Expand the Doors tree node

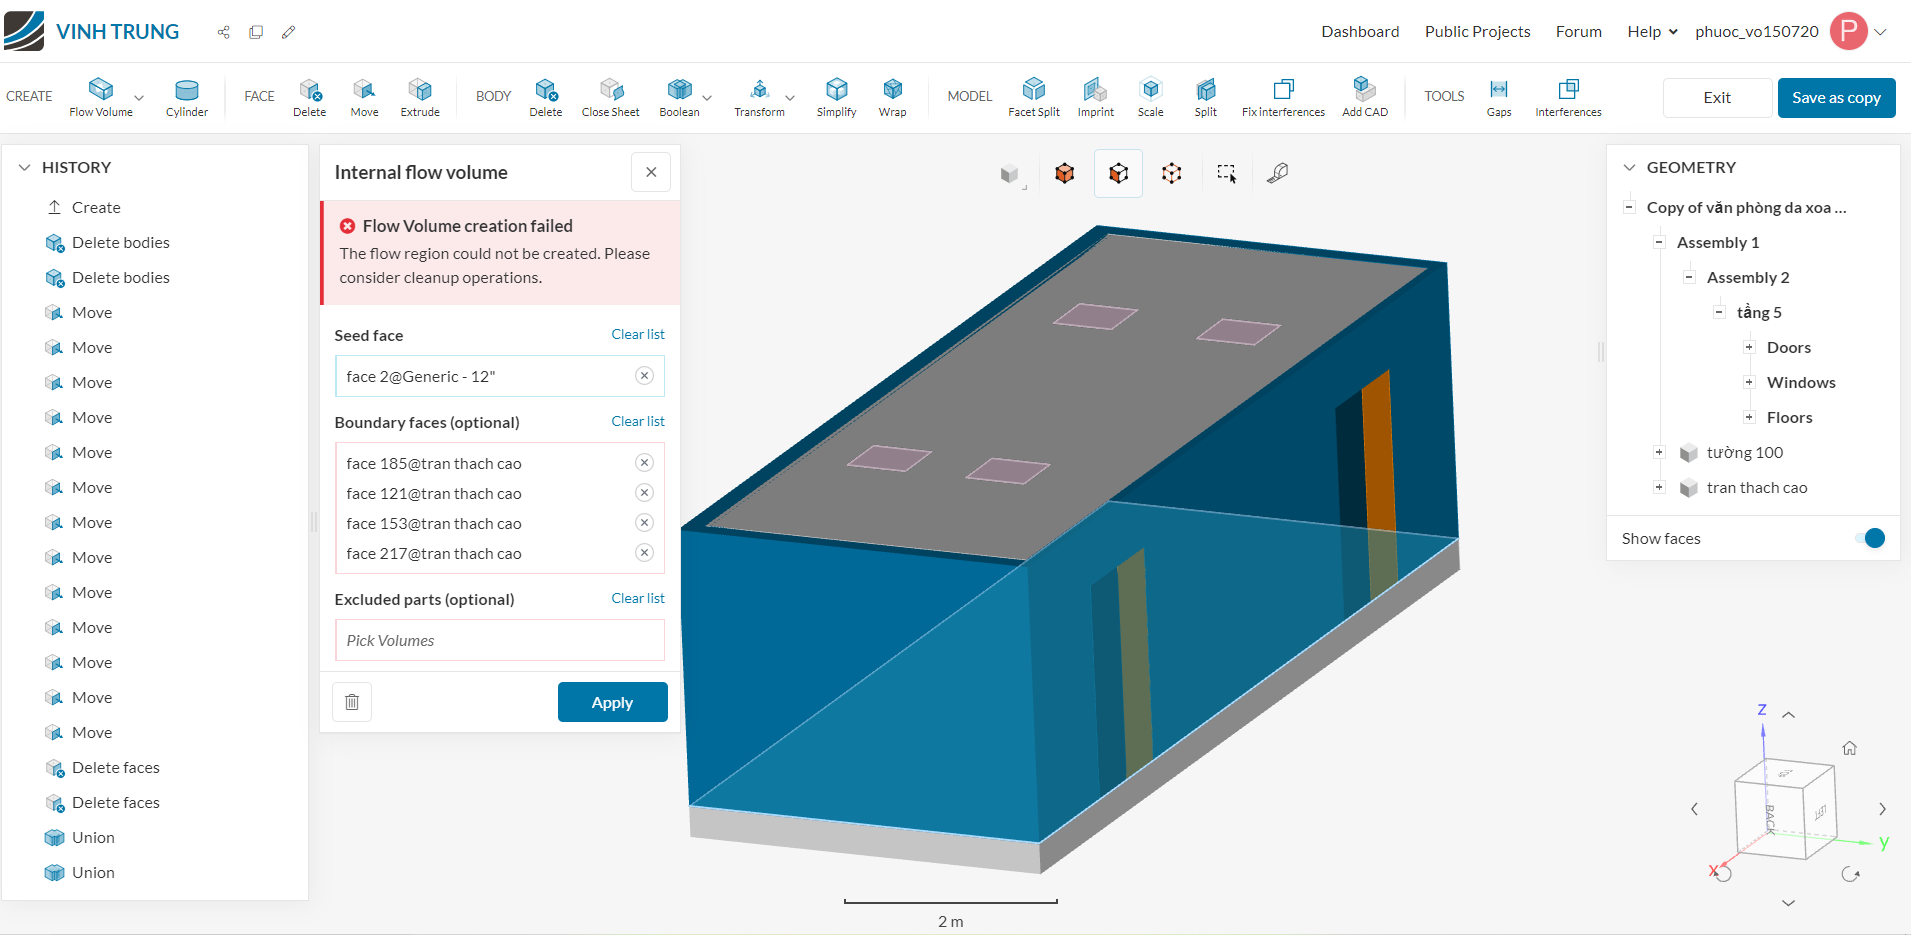(1749, 347)
